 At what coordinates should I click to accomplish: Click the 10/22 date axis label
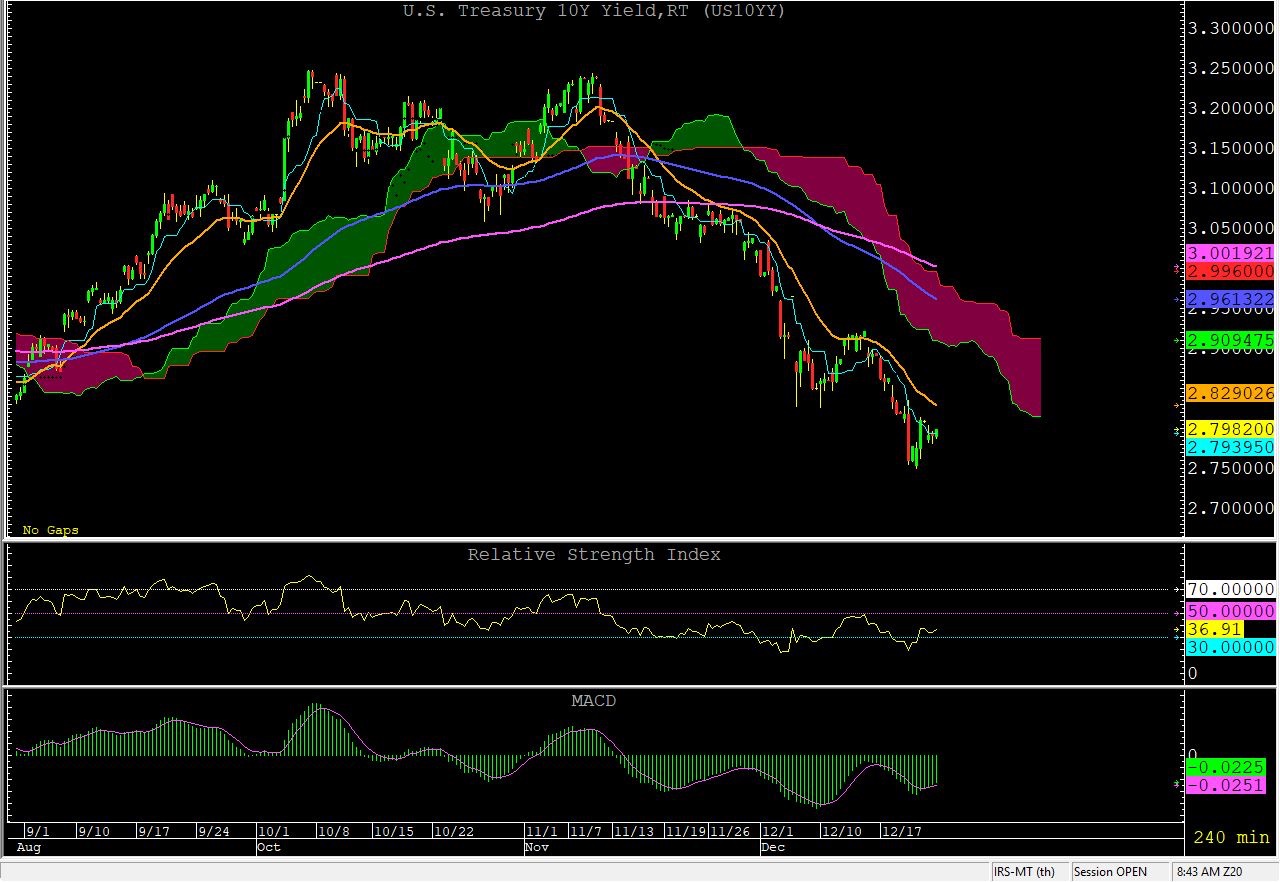click(453, 832)
